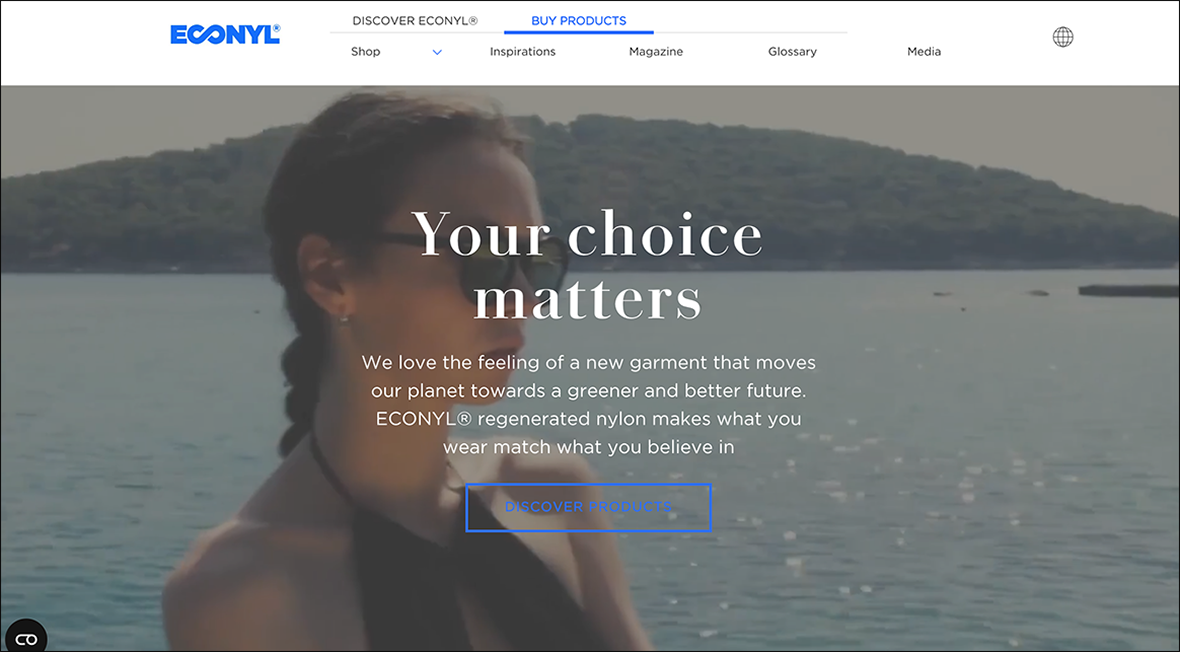Click the ECONYL logo
The image size is (1180, 652).
pyautogui.click(x=225, y=35)
